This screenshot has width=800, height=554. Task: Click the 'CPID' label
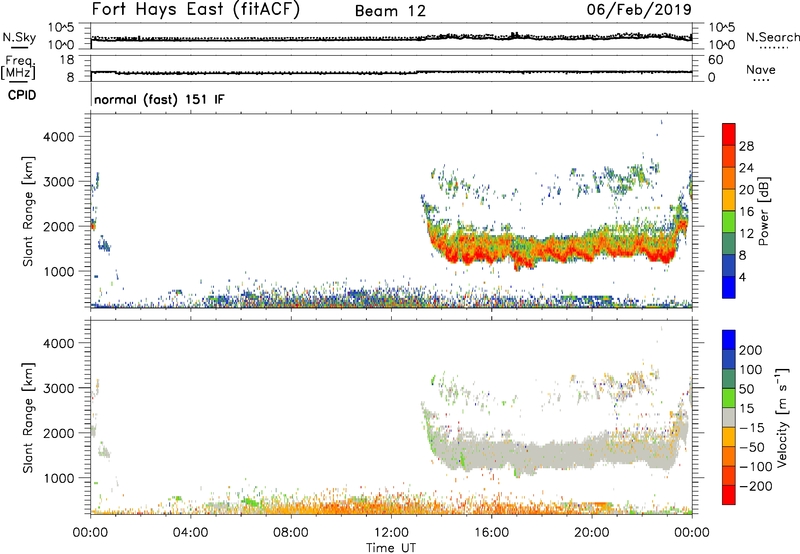point(22,95)
